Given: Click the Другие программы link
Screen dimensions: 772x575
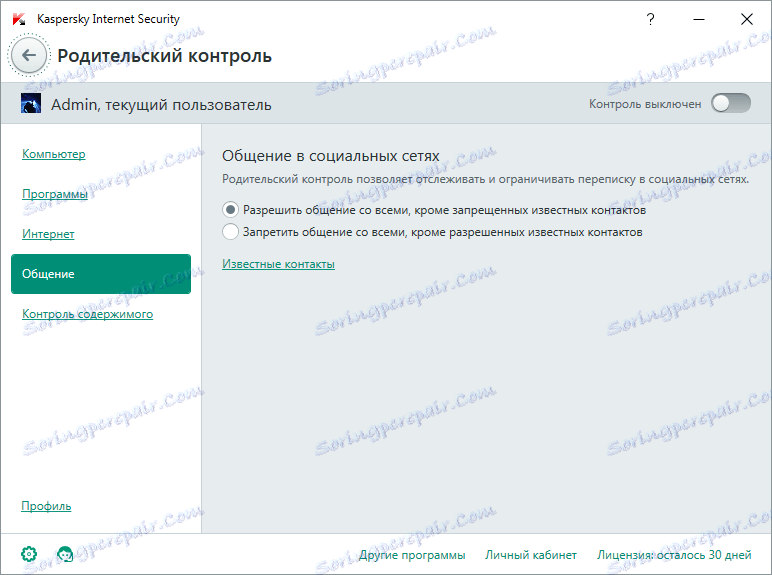Looking at the screenshot, I should tap(412, 555).
